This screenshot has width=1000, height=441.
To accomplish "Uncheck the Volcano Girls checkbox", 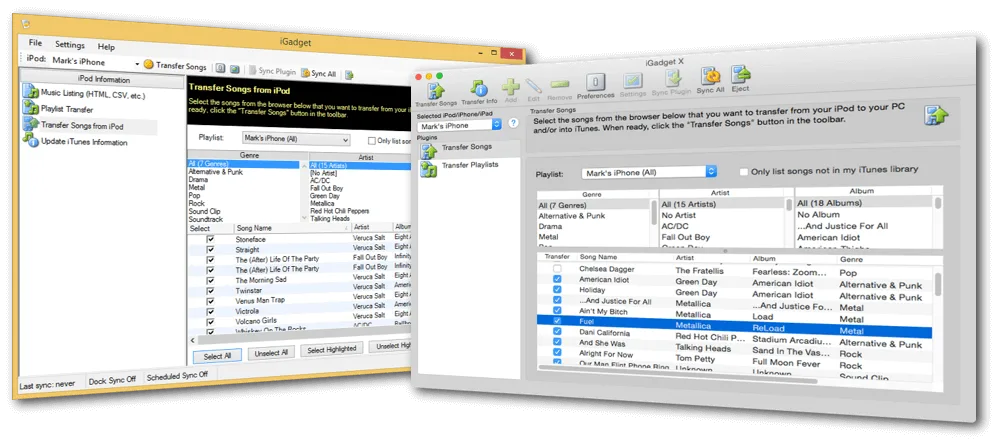I will [x=210, y=320].
